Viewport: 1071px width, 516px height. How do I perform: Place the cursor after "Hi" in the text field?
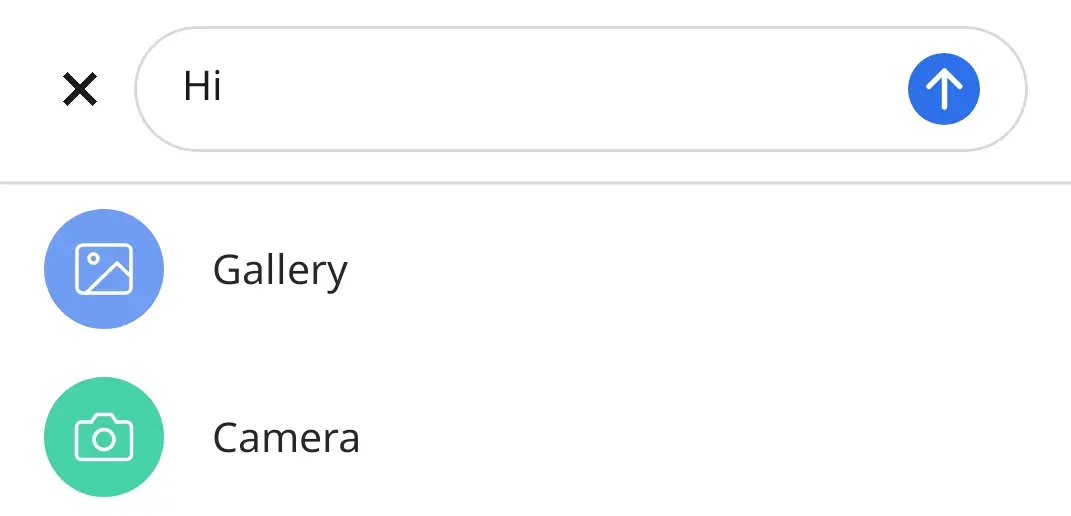click(x=225, y=88)
